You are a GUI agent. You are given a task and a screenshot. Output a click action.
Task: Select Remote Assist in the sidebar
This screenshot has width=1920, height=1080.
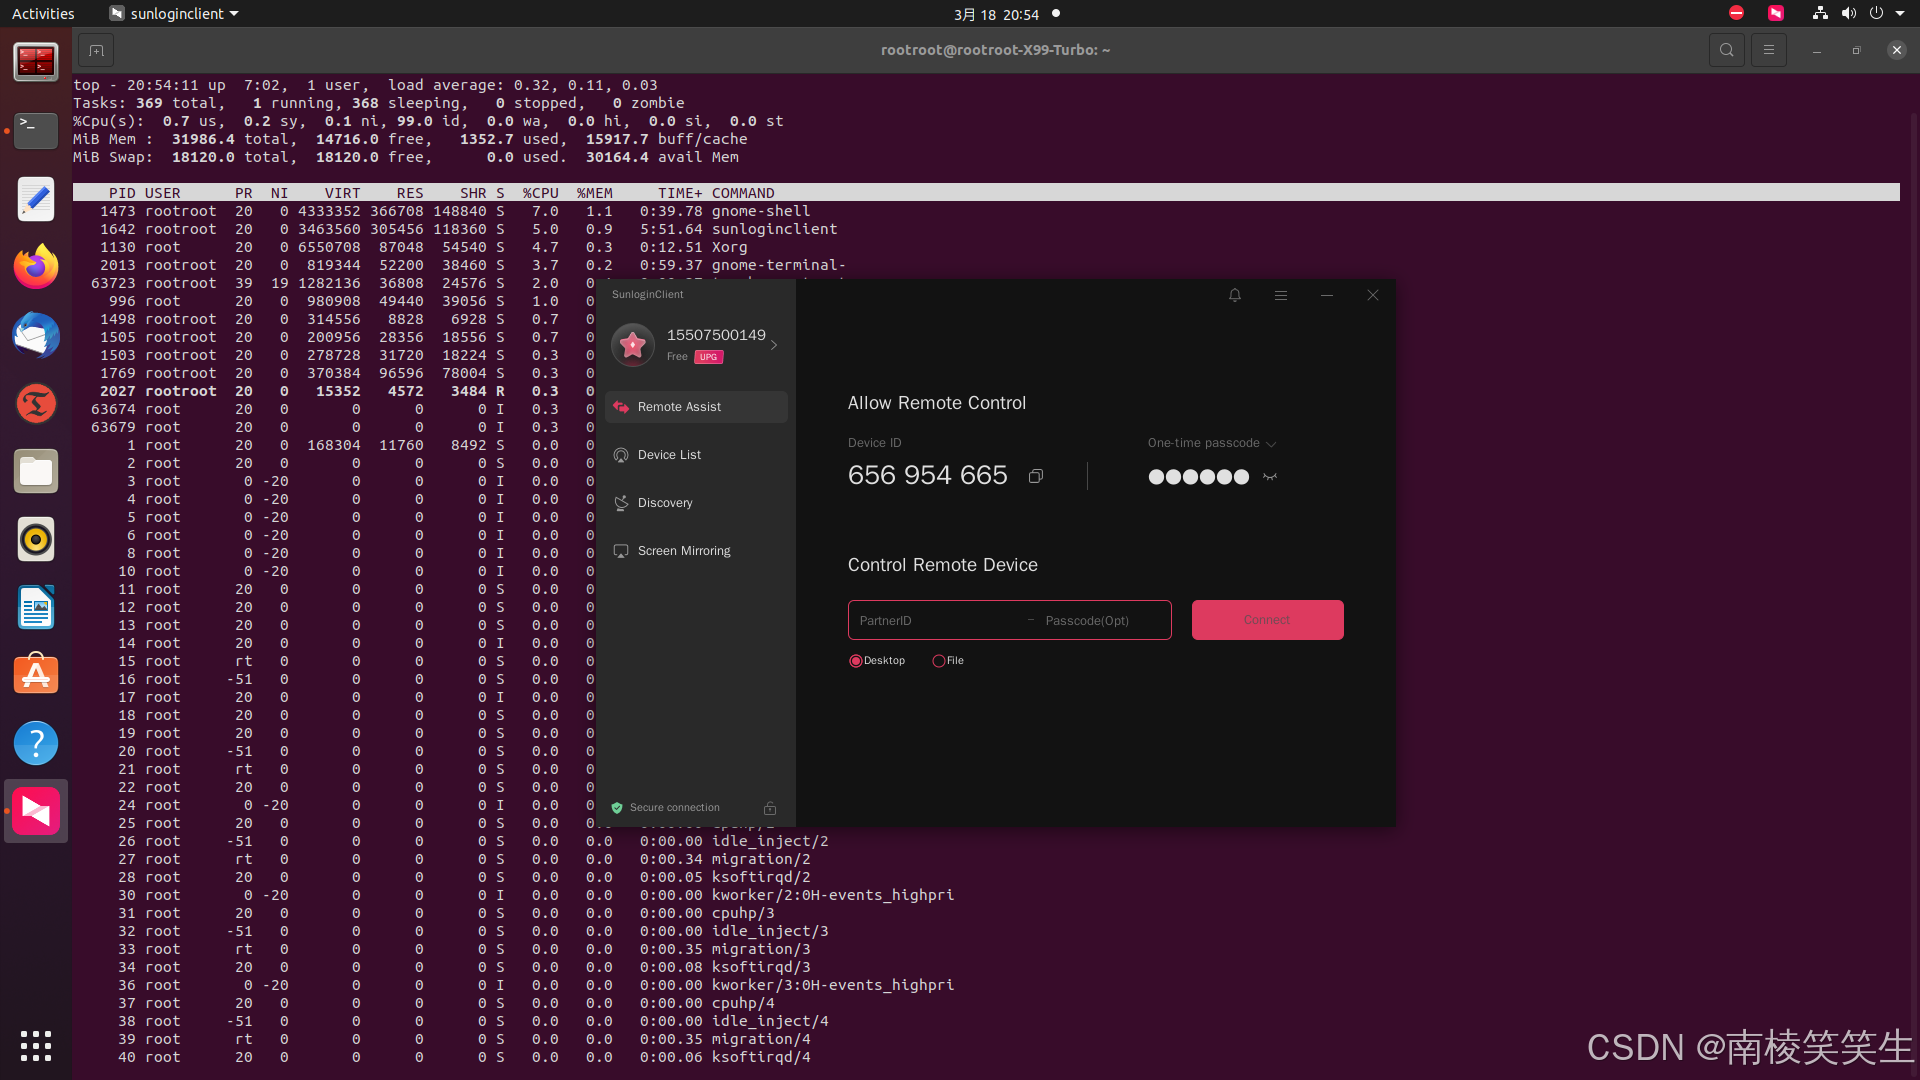tap(696, 407)
